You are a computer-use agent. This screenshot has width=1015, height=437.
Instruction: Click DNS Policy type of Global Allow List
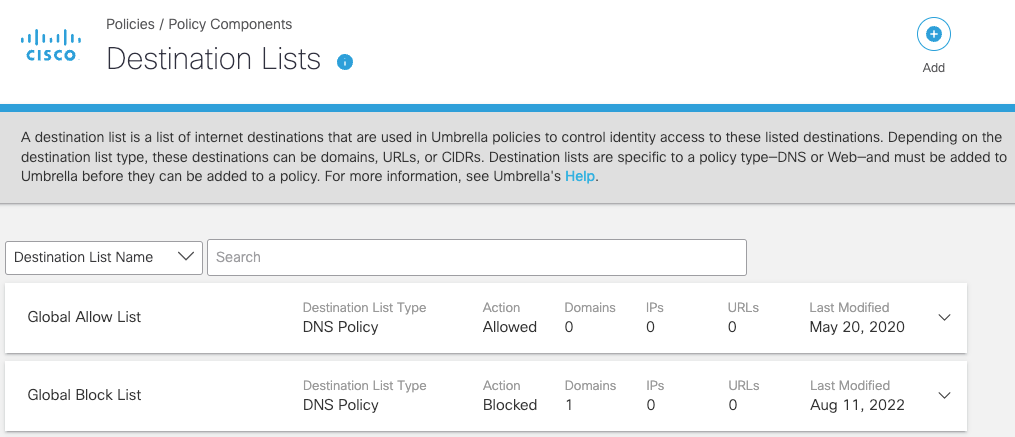(341, 327)
